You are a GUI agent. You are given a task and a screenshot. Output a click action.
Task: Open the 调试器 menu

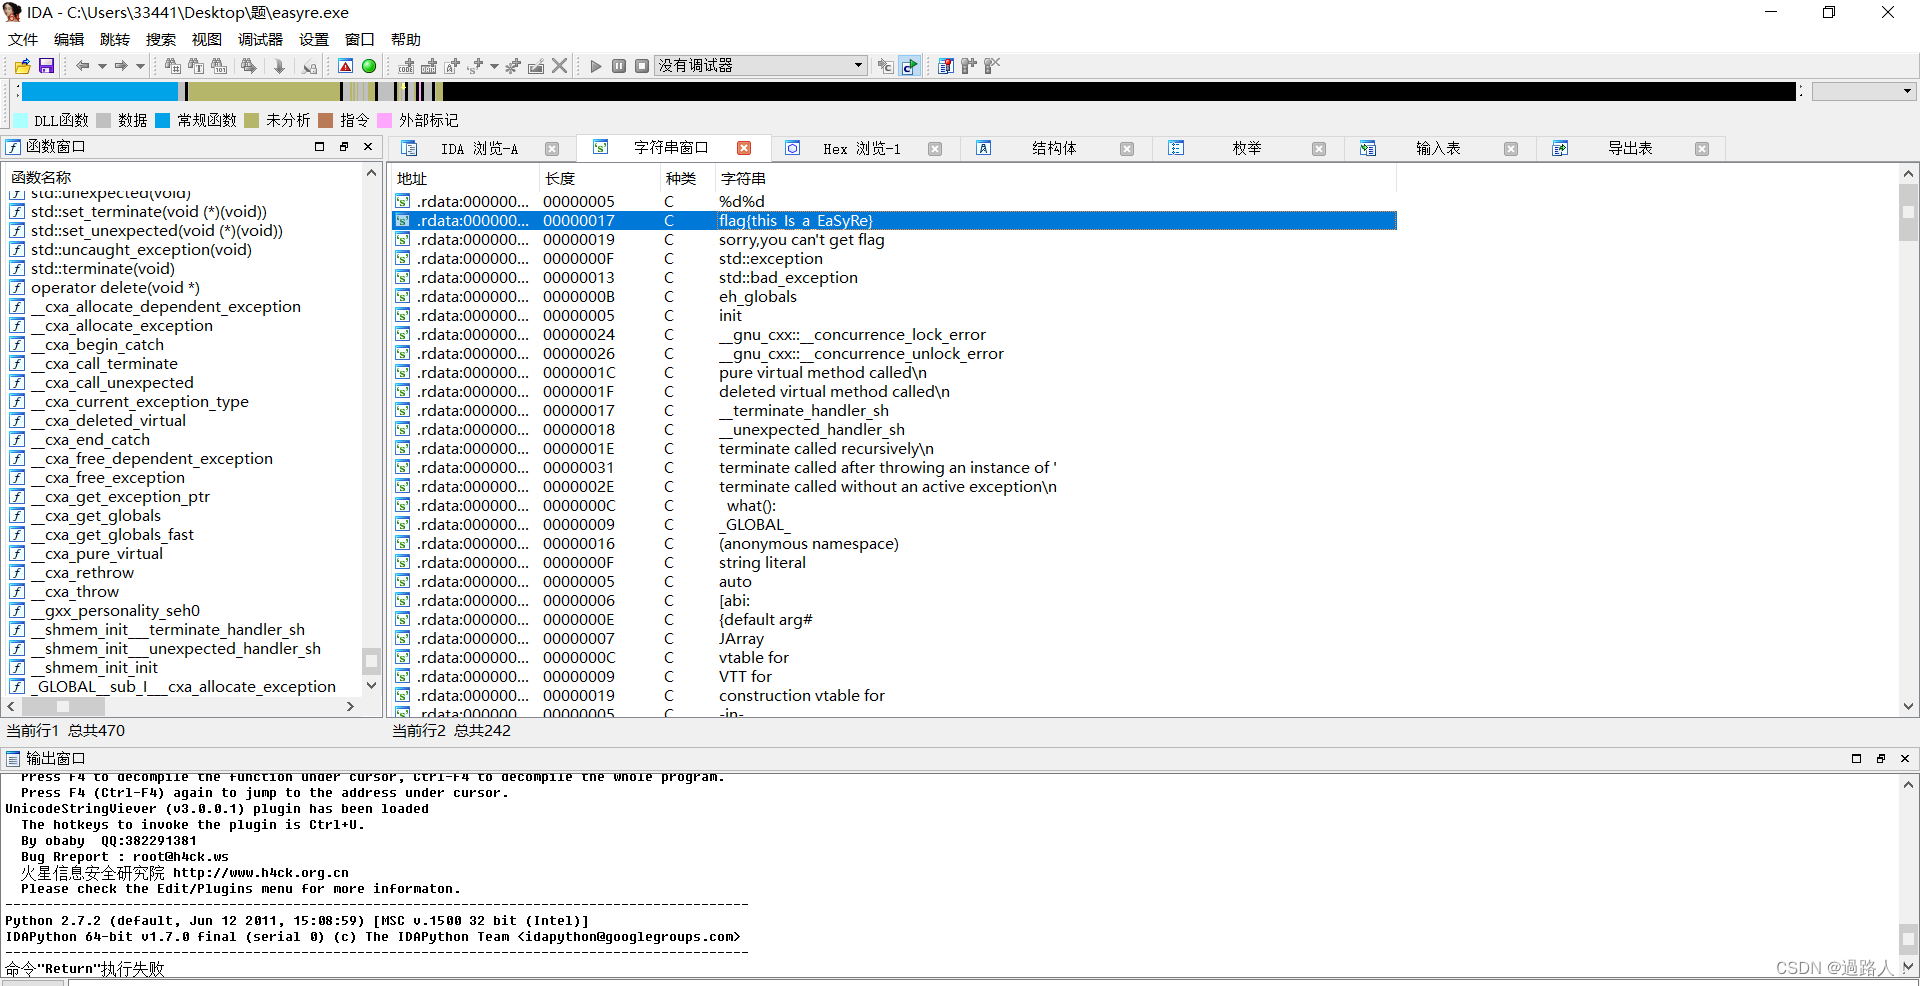click(259, 39)
